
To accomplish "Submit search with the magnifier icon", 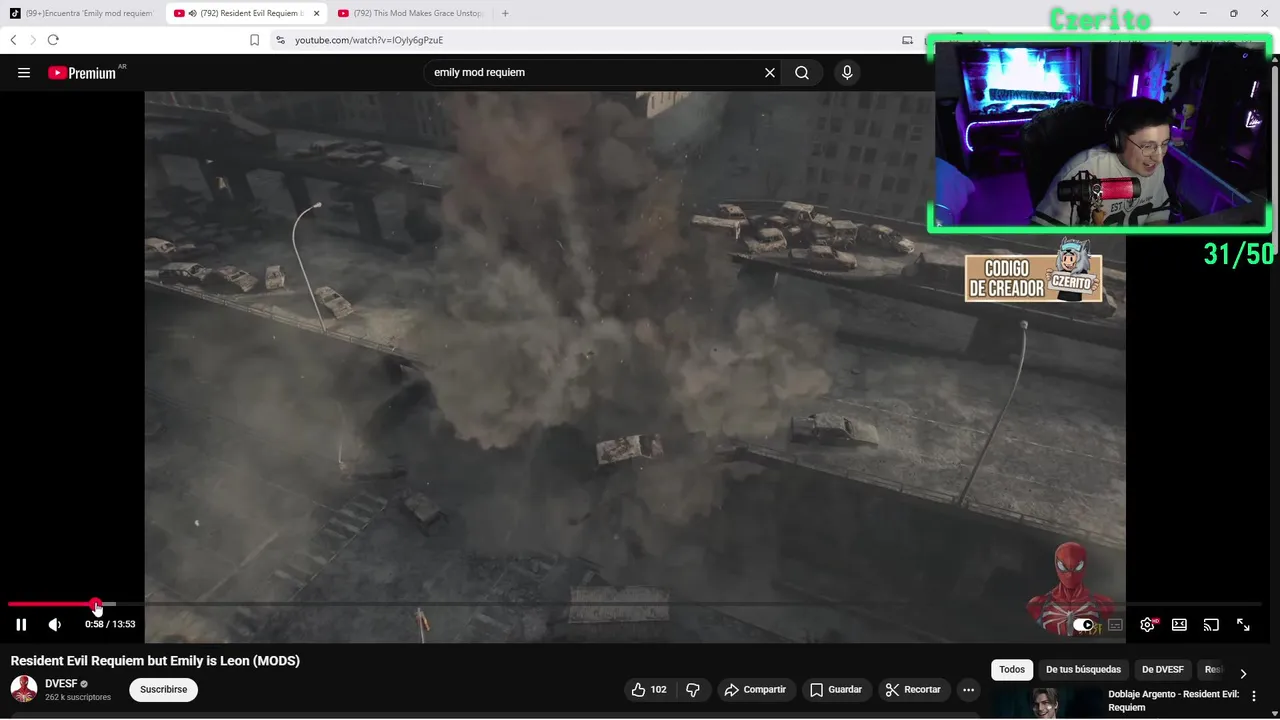I will click(x=802, y=73).
